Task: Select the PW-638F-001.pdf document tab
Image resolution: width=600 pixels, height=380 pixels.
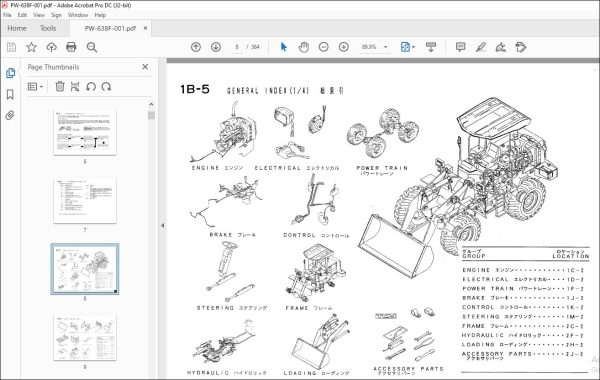Action: click(110, 28)
